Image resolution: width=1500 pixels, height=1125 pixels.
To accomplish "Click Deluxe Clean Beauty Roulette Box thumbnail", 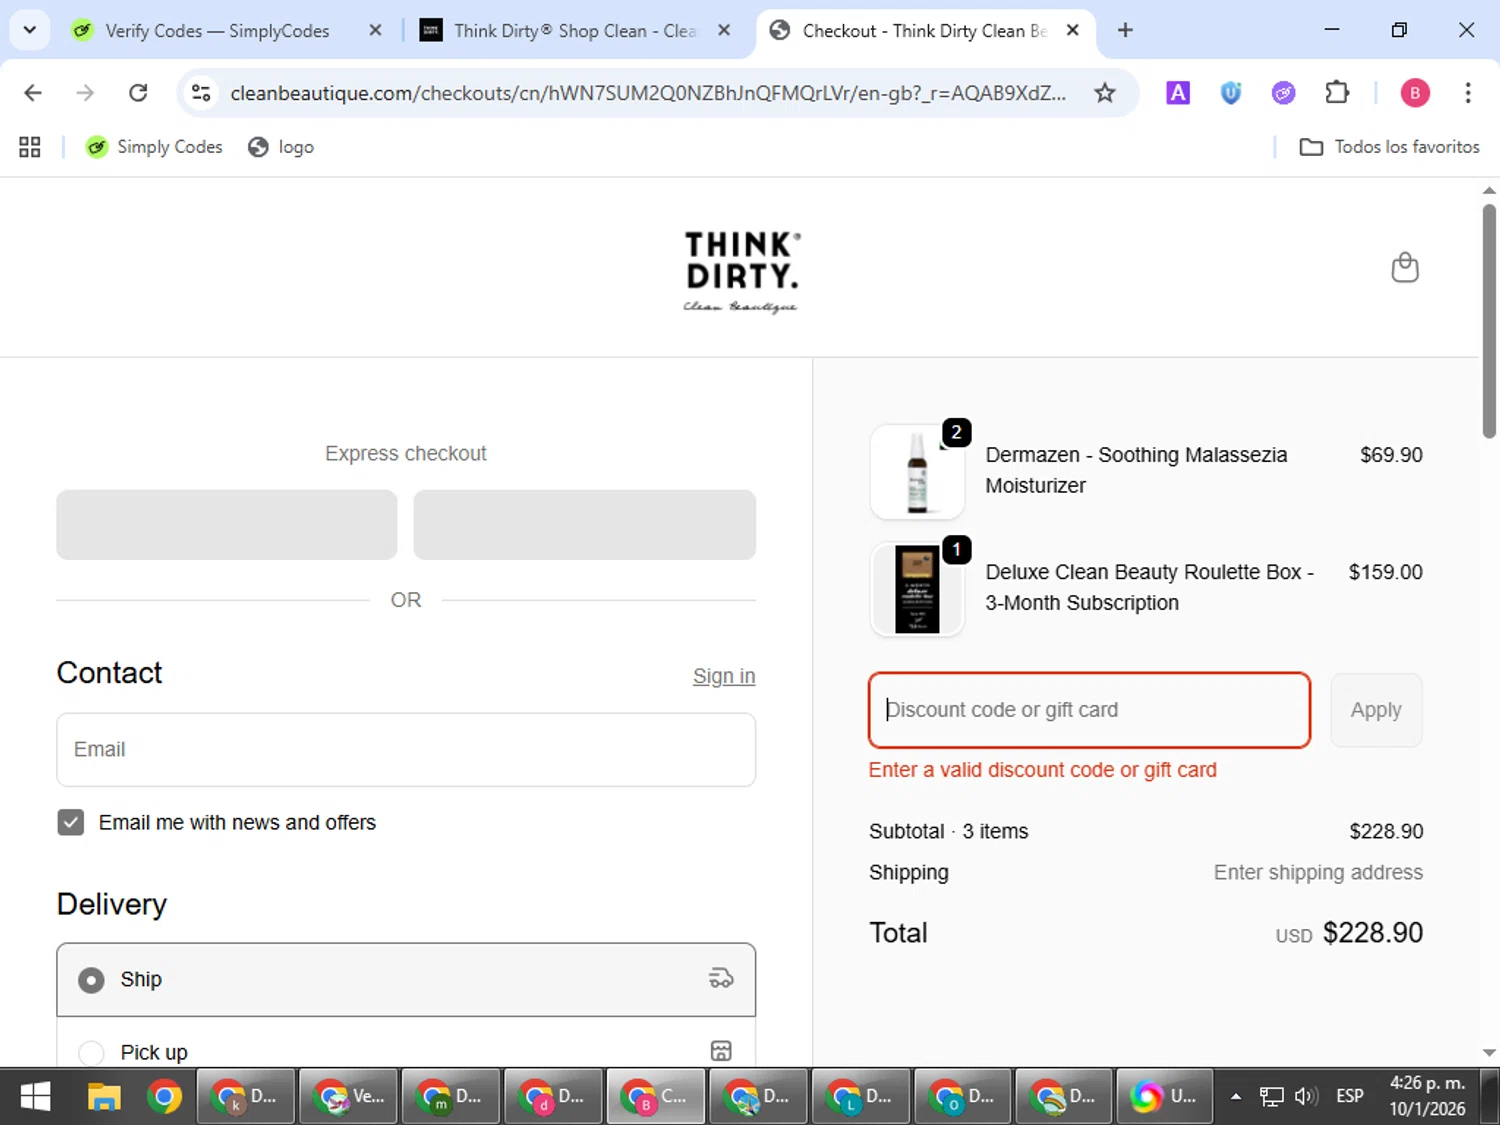I will click(x=917, y=589).
